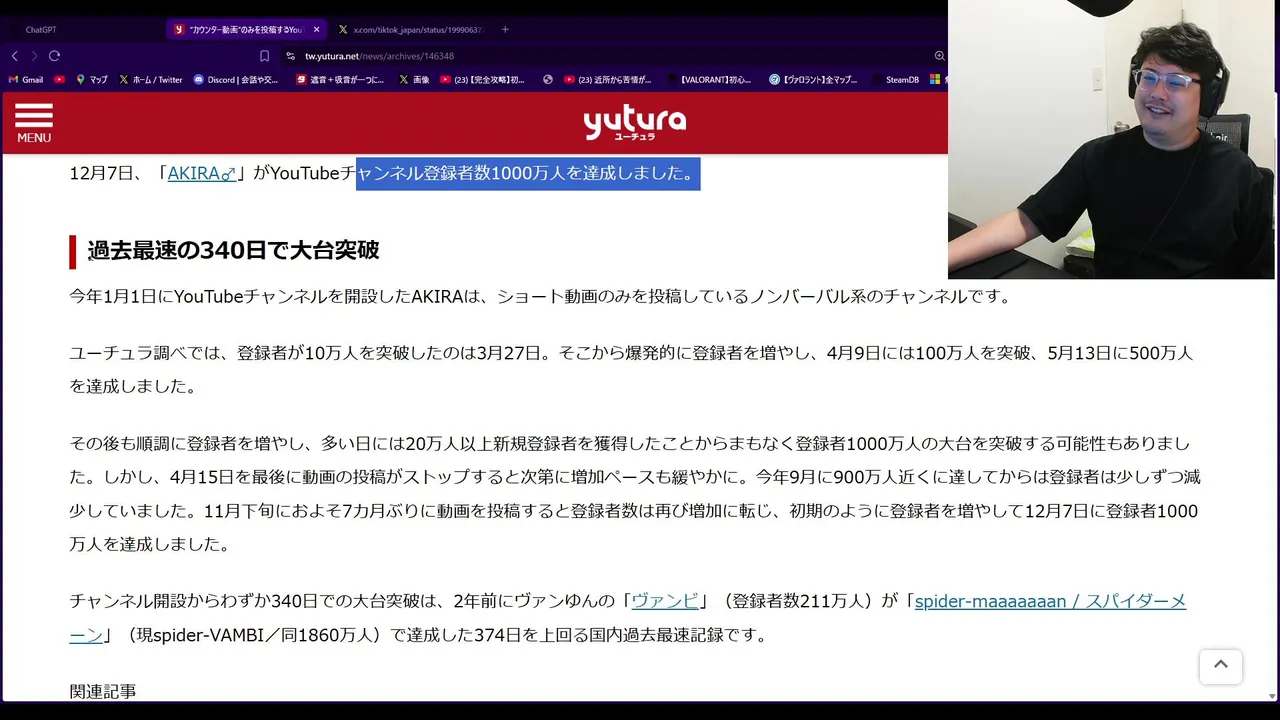This screenshot has height=720, width=1280.
Task: Open the 遮音＋吸音が一つに bookmark
Action: pos(340,80)
